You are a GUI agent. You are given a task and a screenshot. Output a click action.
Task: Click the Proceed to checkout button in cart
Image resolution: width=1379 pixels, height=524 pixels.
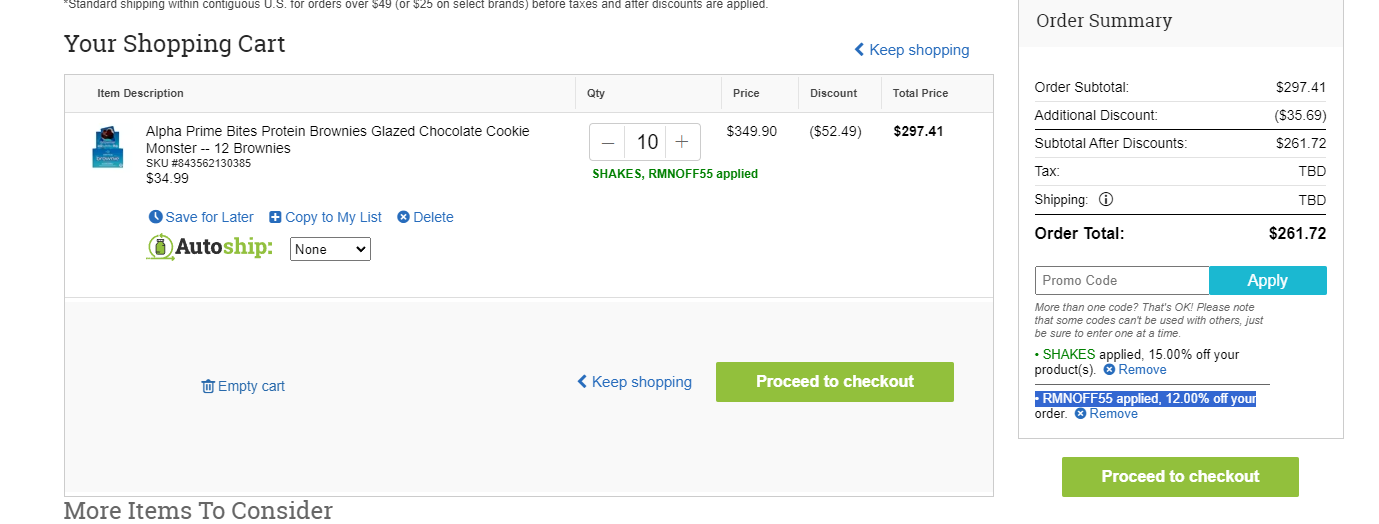pyautogui.click(x=835, y=382)
